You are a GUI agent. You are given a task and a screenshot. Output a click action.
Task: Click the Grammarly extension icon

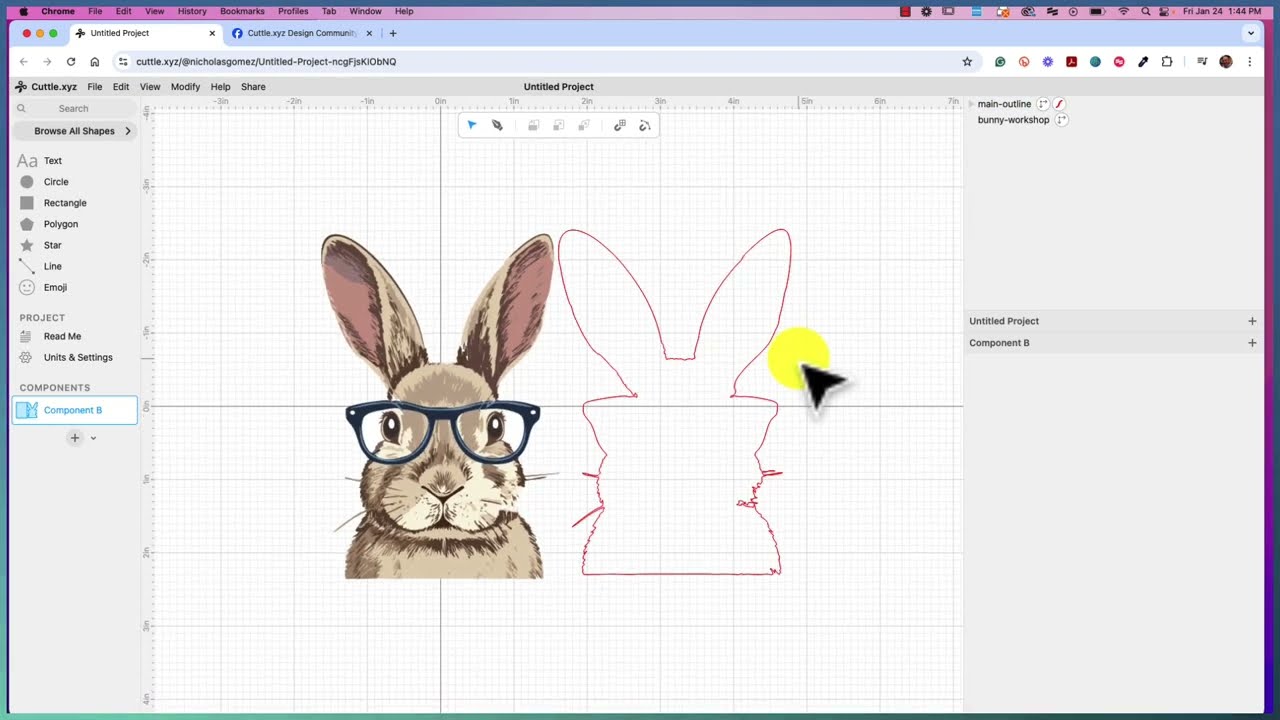coord(1000,61)
